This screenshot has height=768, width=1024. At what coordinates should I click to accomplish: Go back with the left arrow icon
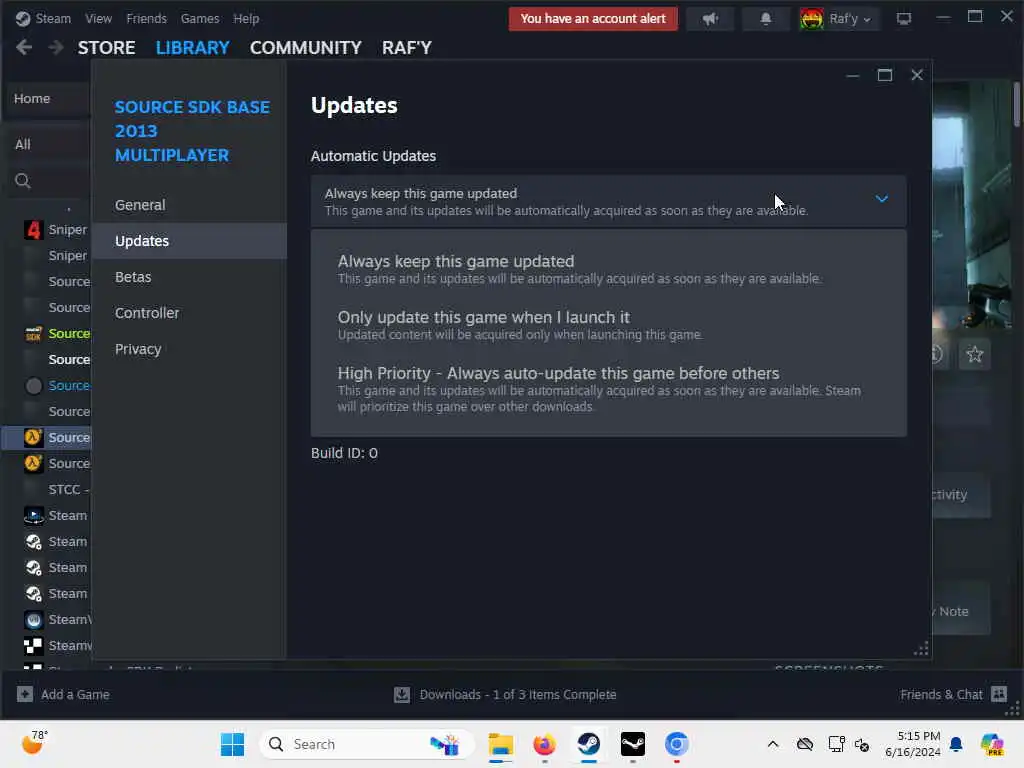(x=24, y=48)
